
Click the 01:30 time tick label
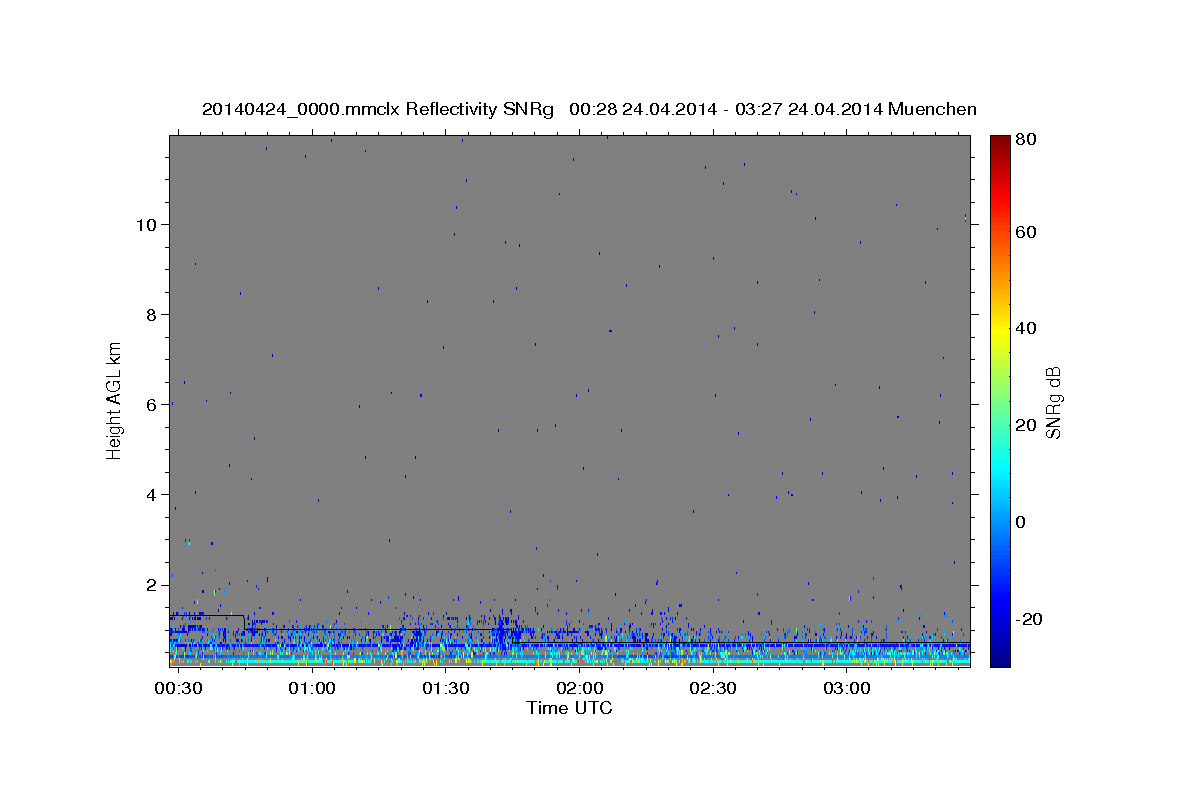click(446, 689)
